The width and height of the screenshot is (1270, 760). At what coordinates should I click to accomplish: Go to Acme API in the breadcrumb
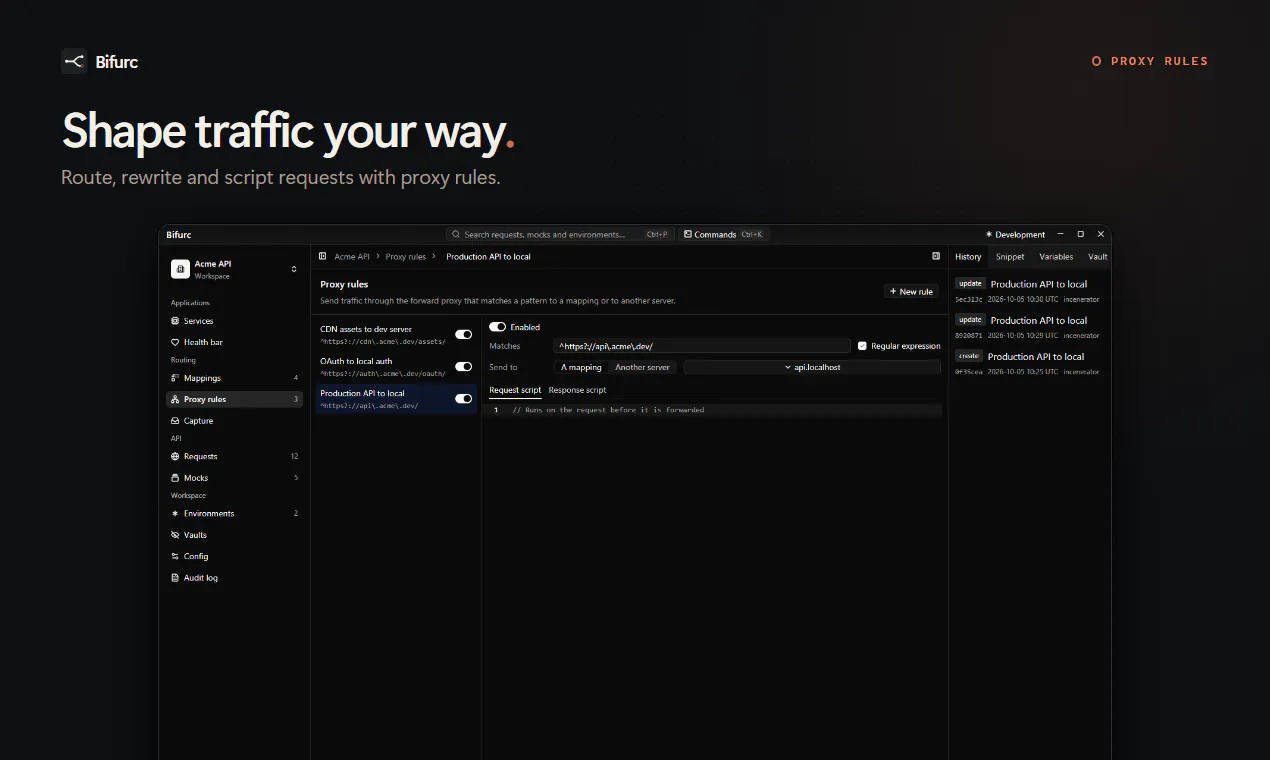pyautogui.click(x=352, y=257)
